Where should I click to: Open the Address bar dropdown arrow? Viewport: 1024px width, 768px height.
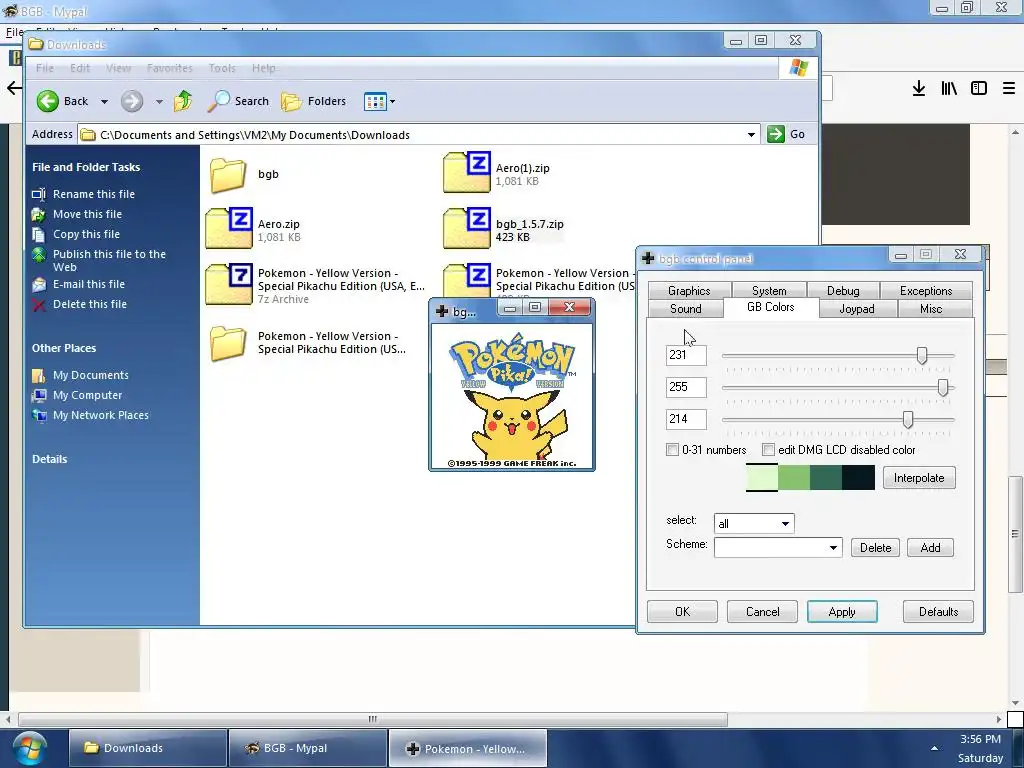(751, 135)
